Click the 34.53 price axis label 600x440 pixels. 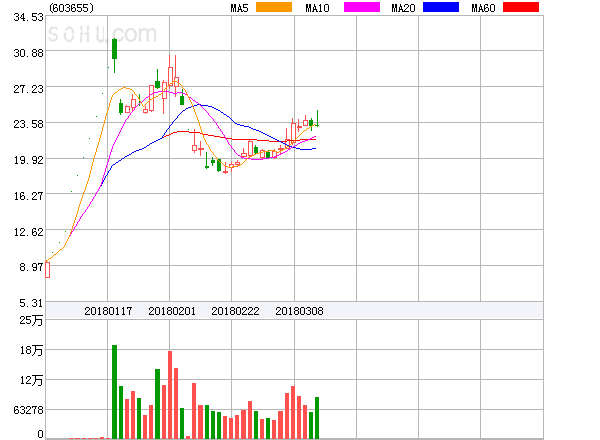click(x=29, y=18)
